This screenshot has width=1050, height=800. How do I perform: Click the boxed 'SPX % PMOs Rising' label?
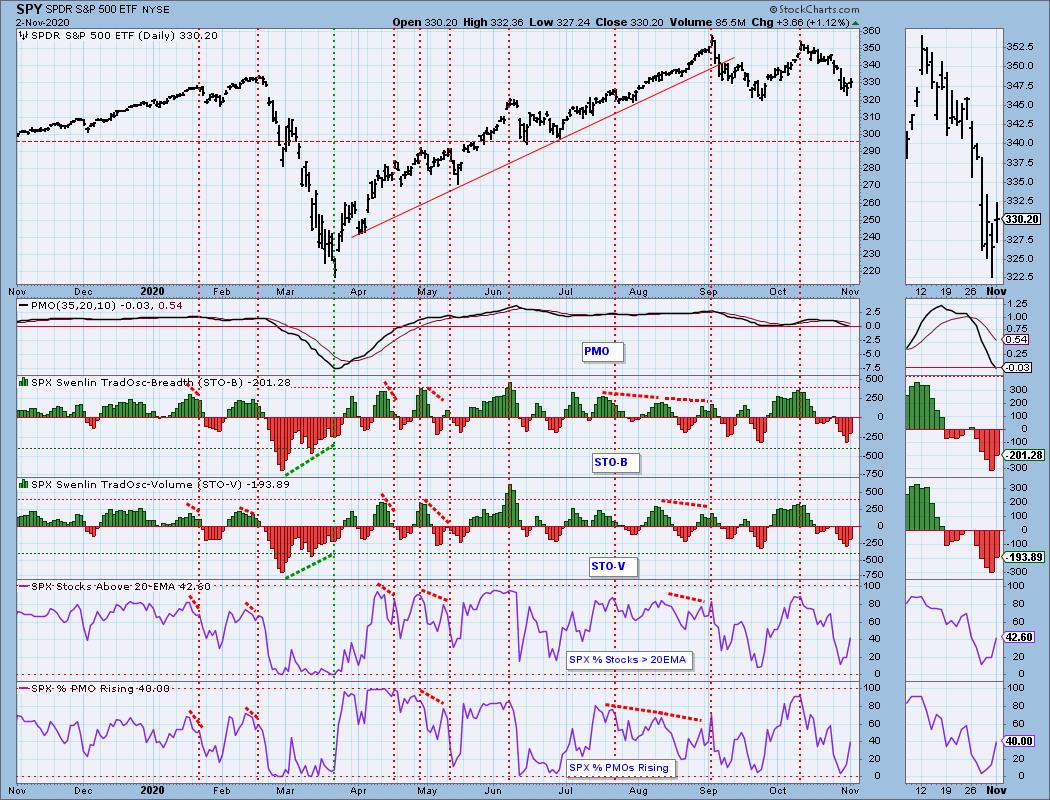[621, 767]
